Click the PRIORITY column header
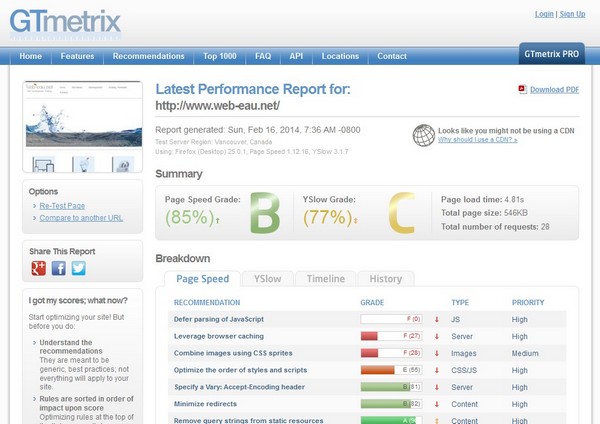Screen dimensions: 600x424 (x=528, y=303)
